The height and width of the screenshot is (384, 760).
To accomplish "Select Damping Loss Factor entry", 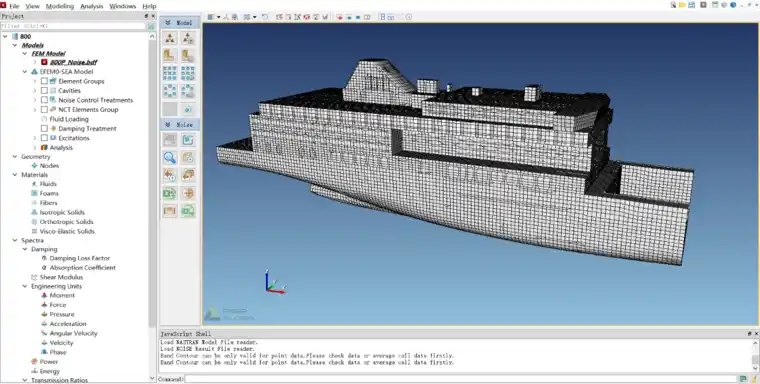I will tap(79, 258).
